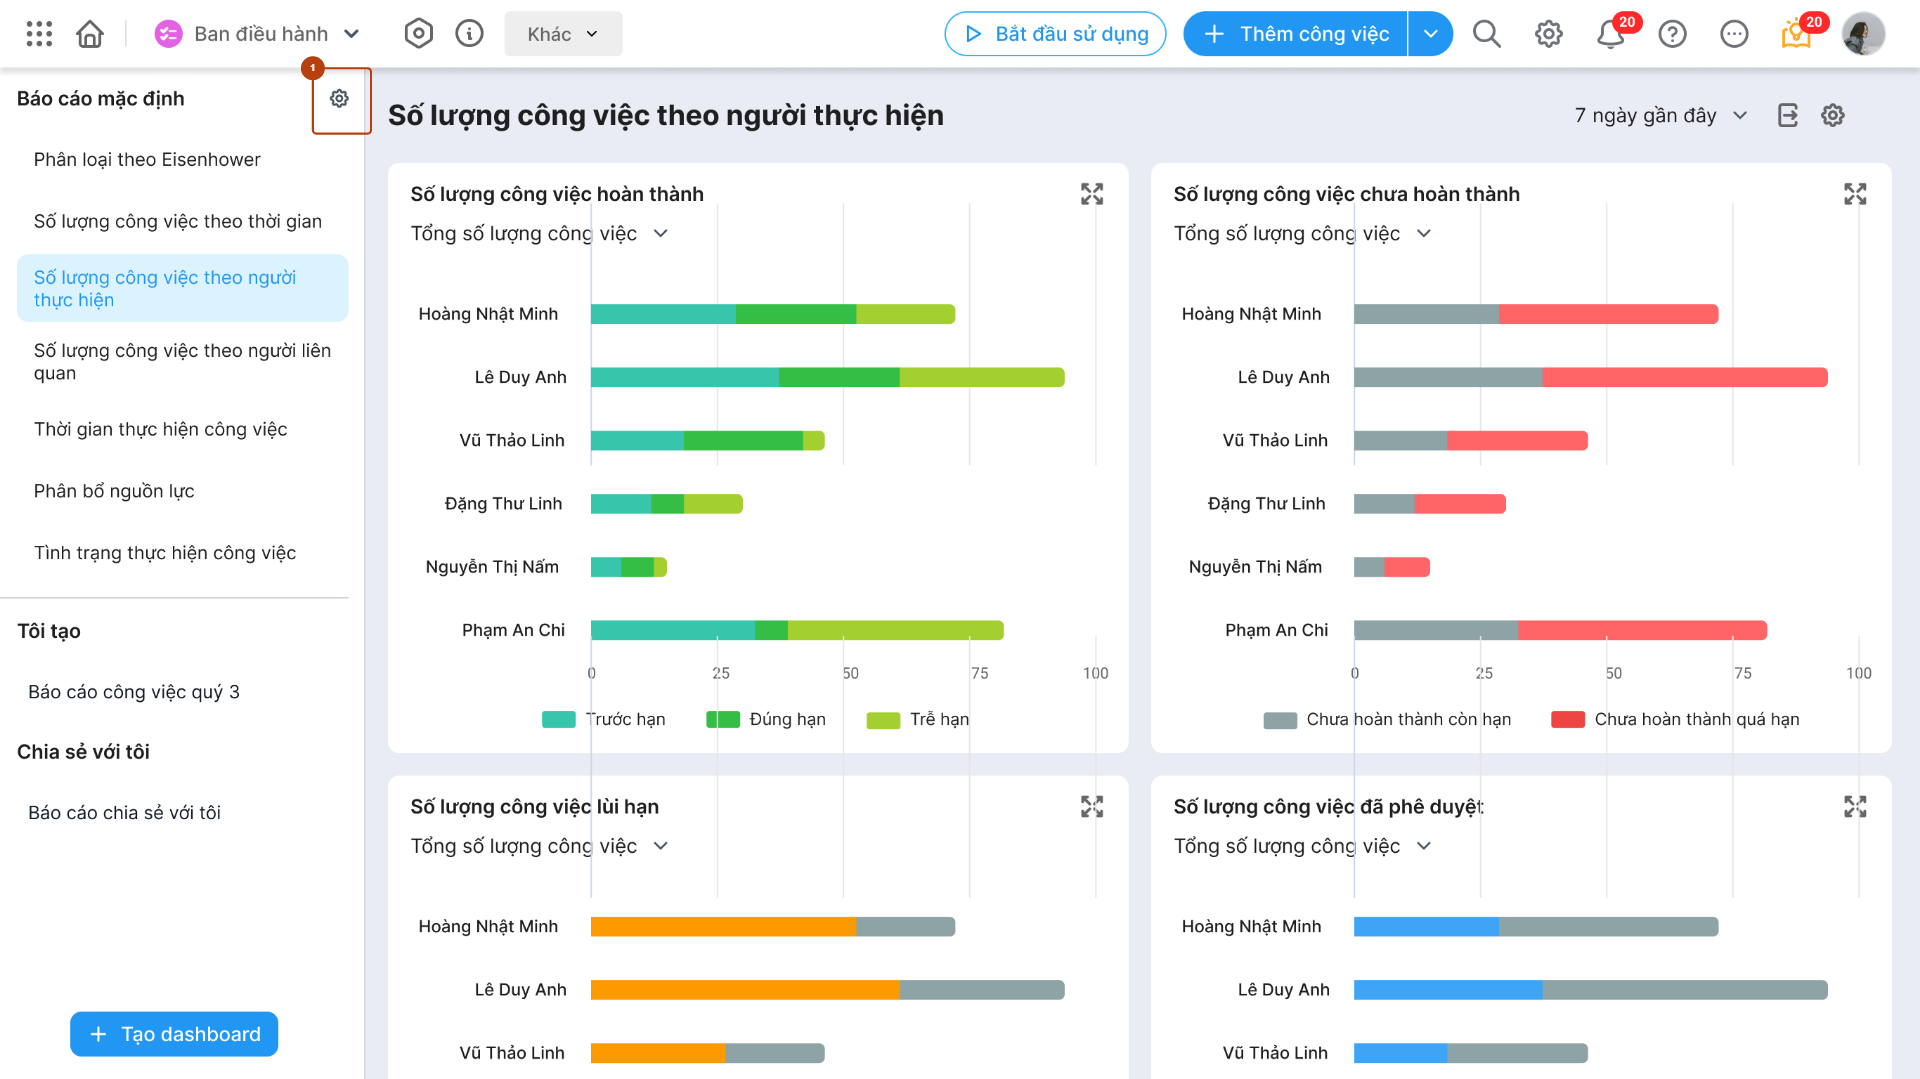
Task: Open the apps grid launcher
Action: point(39,34)
